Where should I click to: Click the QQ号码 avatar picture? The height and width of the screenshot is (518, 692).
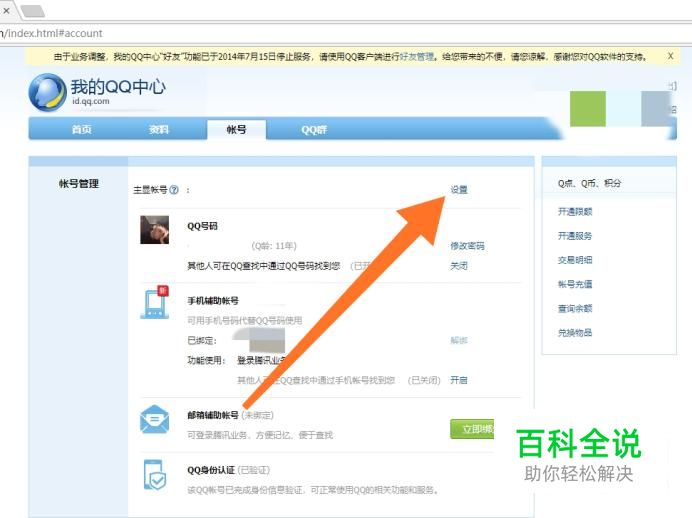click(x=154, y=229)
